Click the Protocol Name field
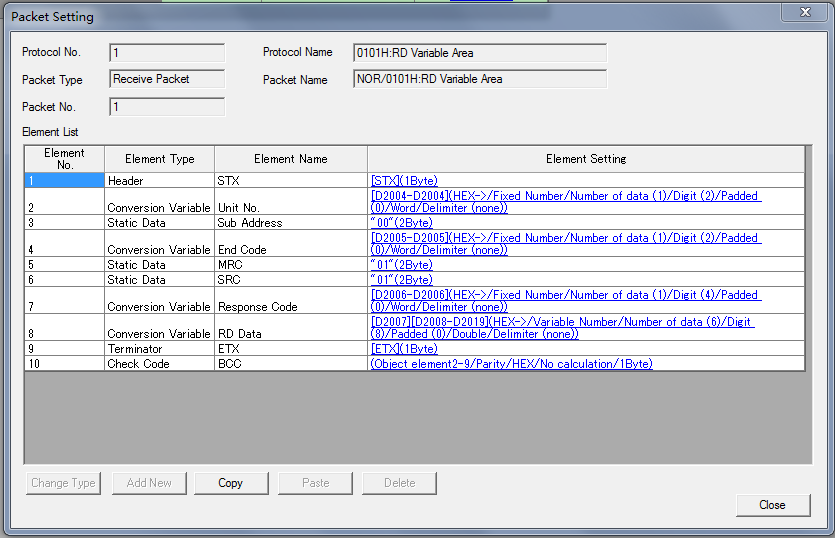This screenshot has width=835, height=538. click(x=479, y=53)
